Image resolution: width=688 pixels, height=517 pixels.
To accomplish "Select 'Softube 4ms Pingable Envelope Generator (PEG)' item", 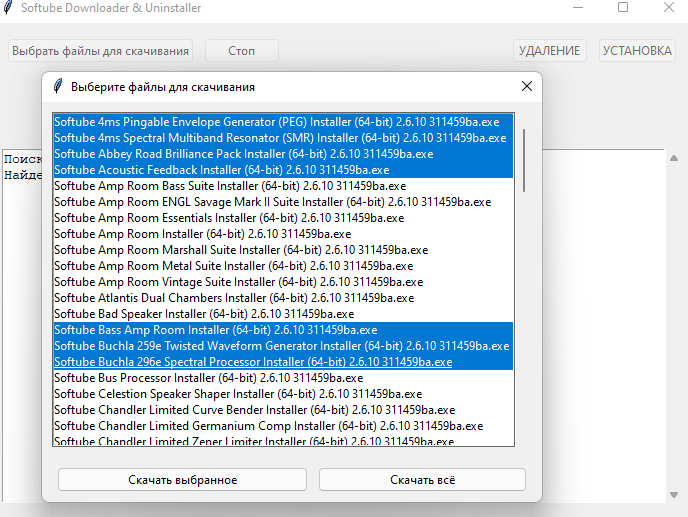I will pos(283,122).
